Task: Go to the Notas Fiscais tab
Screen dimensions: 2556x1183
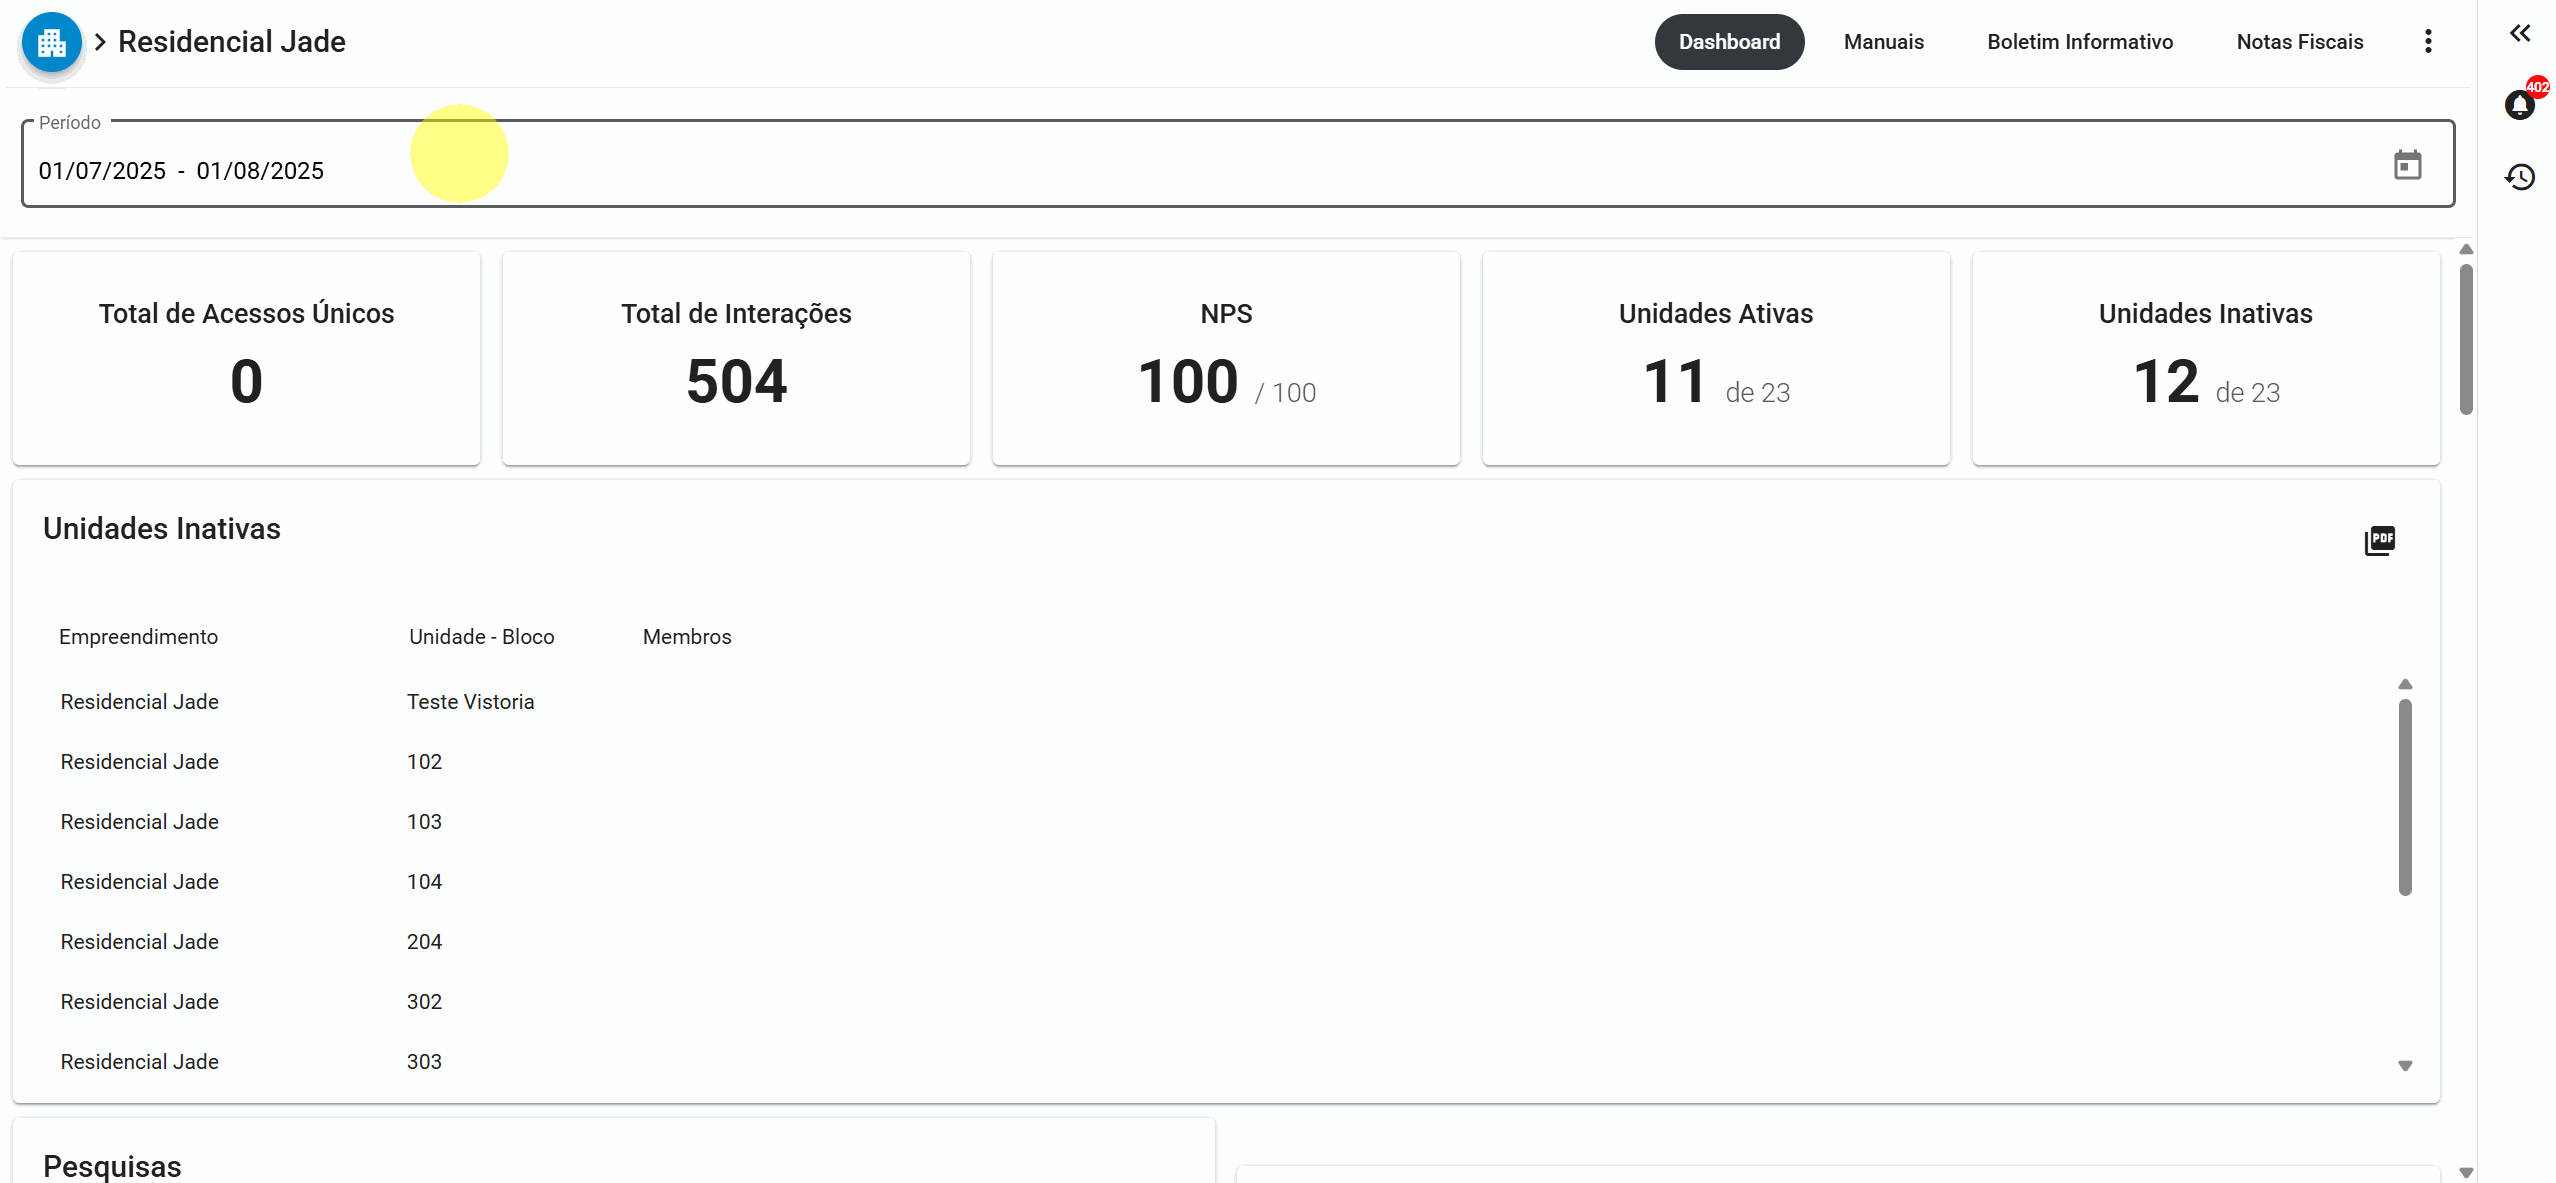Action: coord(2299,42)
